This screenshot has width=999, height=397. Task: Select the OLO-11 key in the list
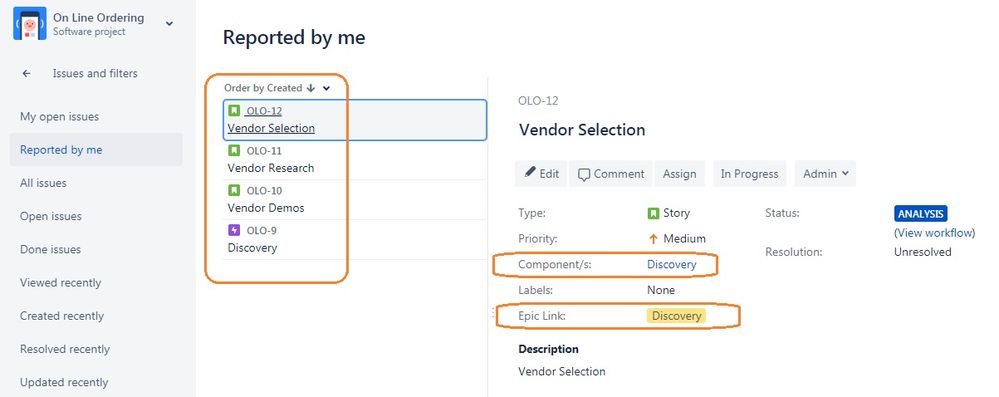tap(264, 151)
